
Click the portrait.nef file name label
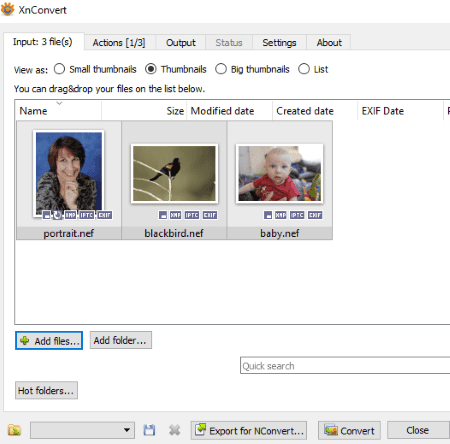[x=69, y=233]
